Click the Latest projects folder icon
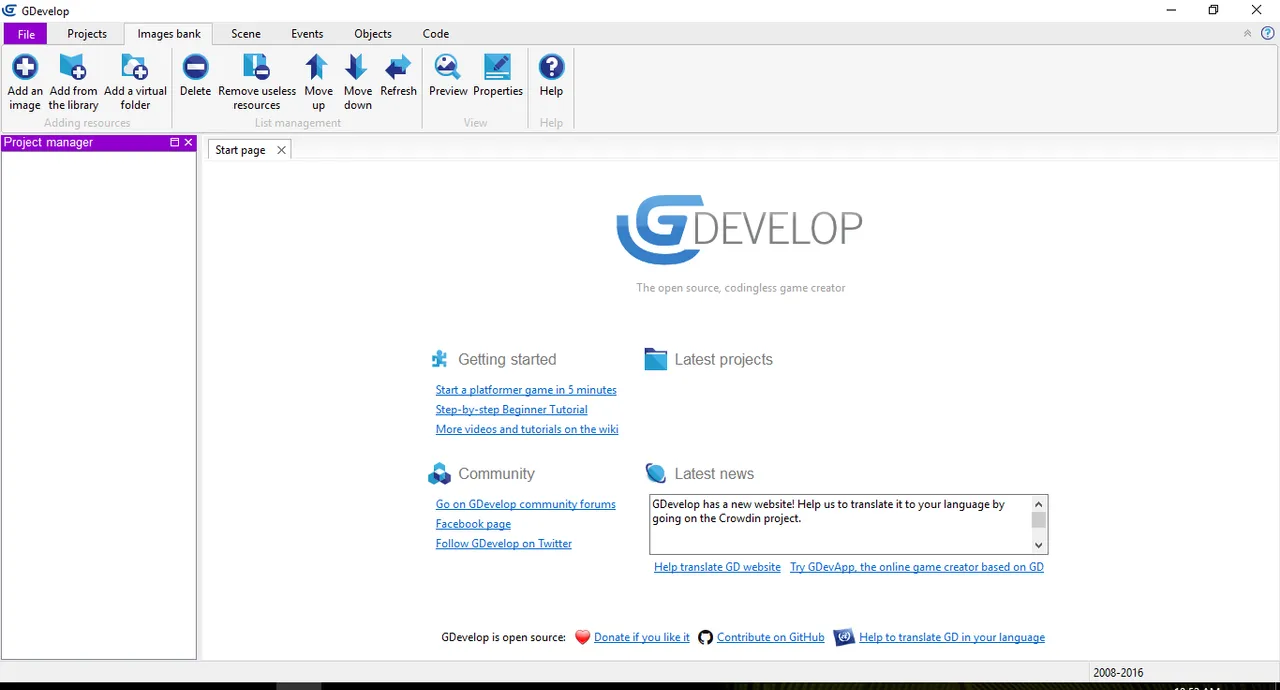 click(x=655, y=359)
